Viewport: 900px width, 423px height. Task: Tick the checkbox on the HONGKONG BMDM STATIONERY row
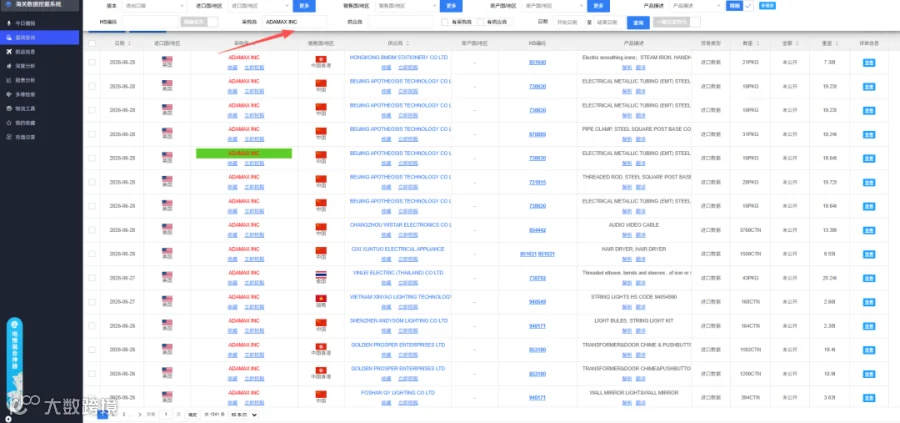point(92,62)
